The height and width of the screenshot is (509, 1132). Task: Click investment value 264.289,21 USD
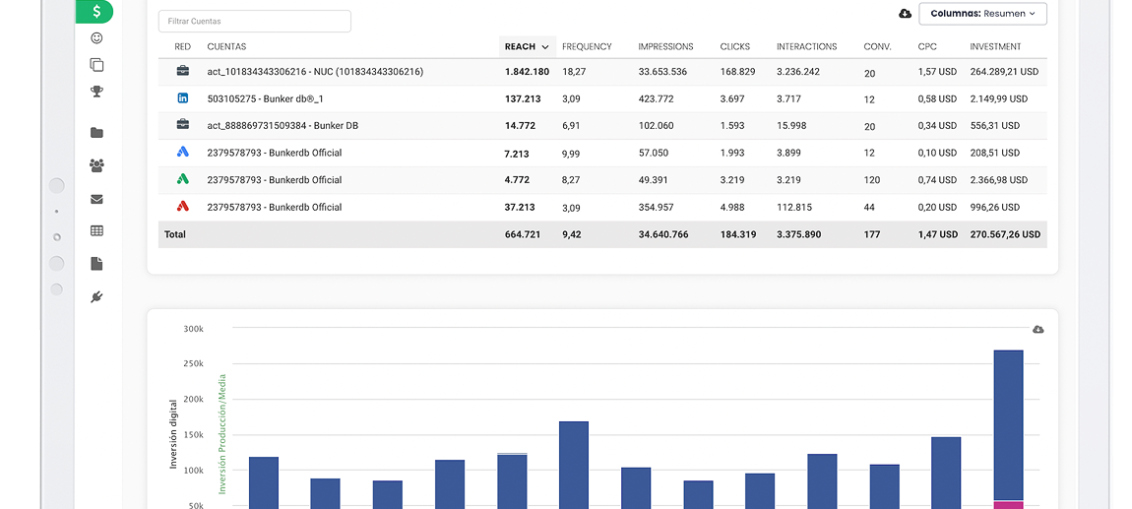tap(1004, 71)
